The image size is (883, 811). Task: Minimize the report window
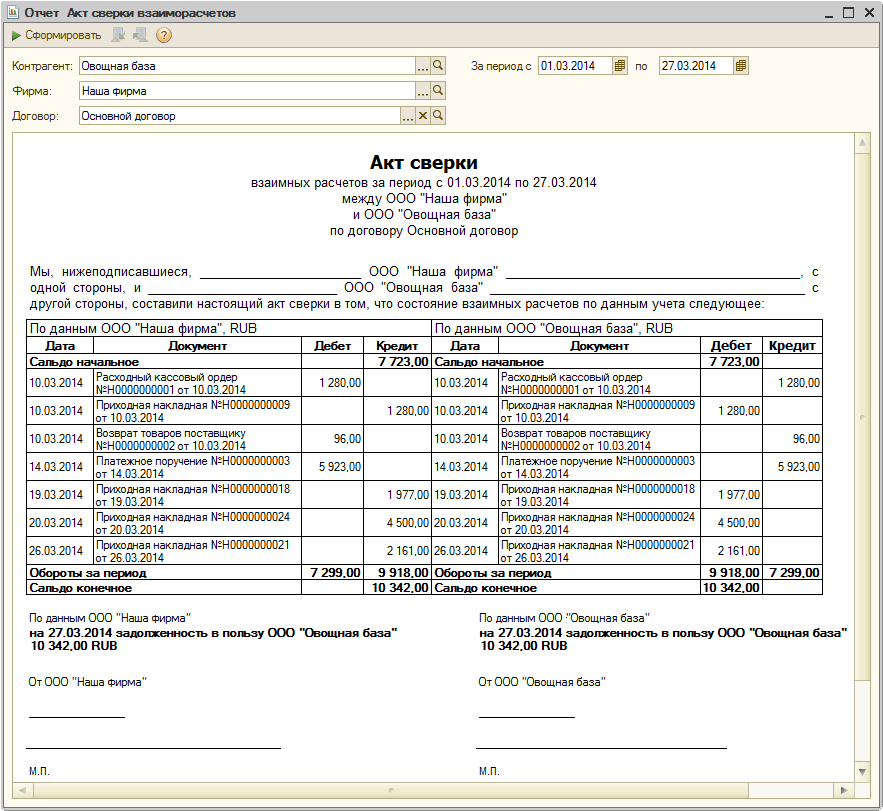pos(828,14)
